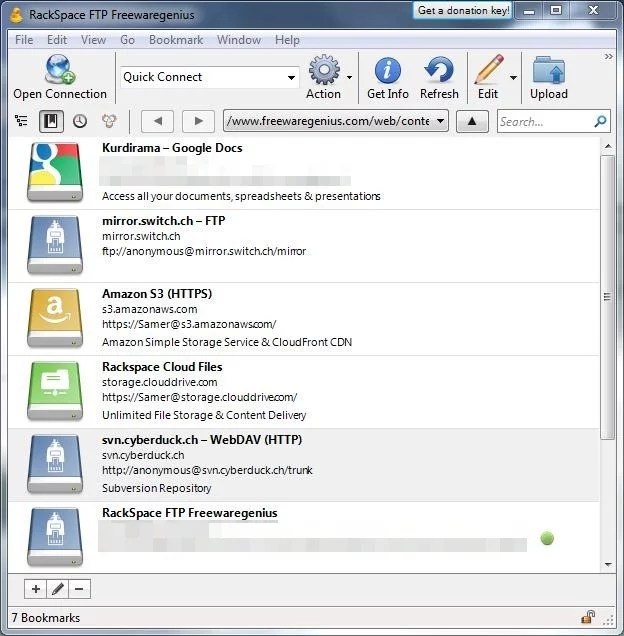Click the search magnifier icon
Viewport: 624px width, 636px height.
[600, 121]
